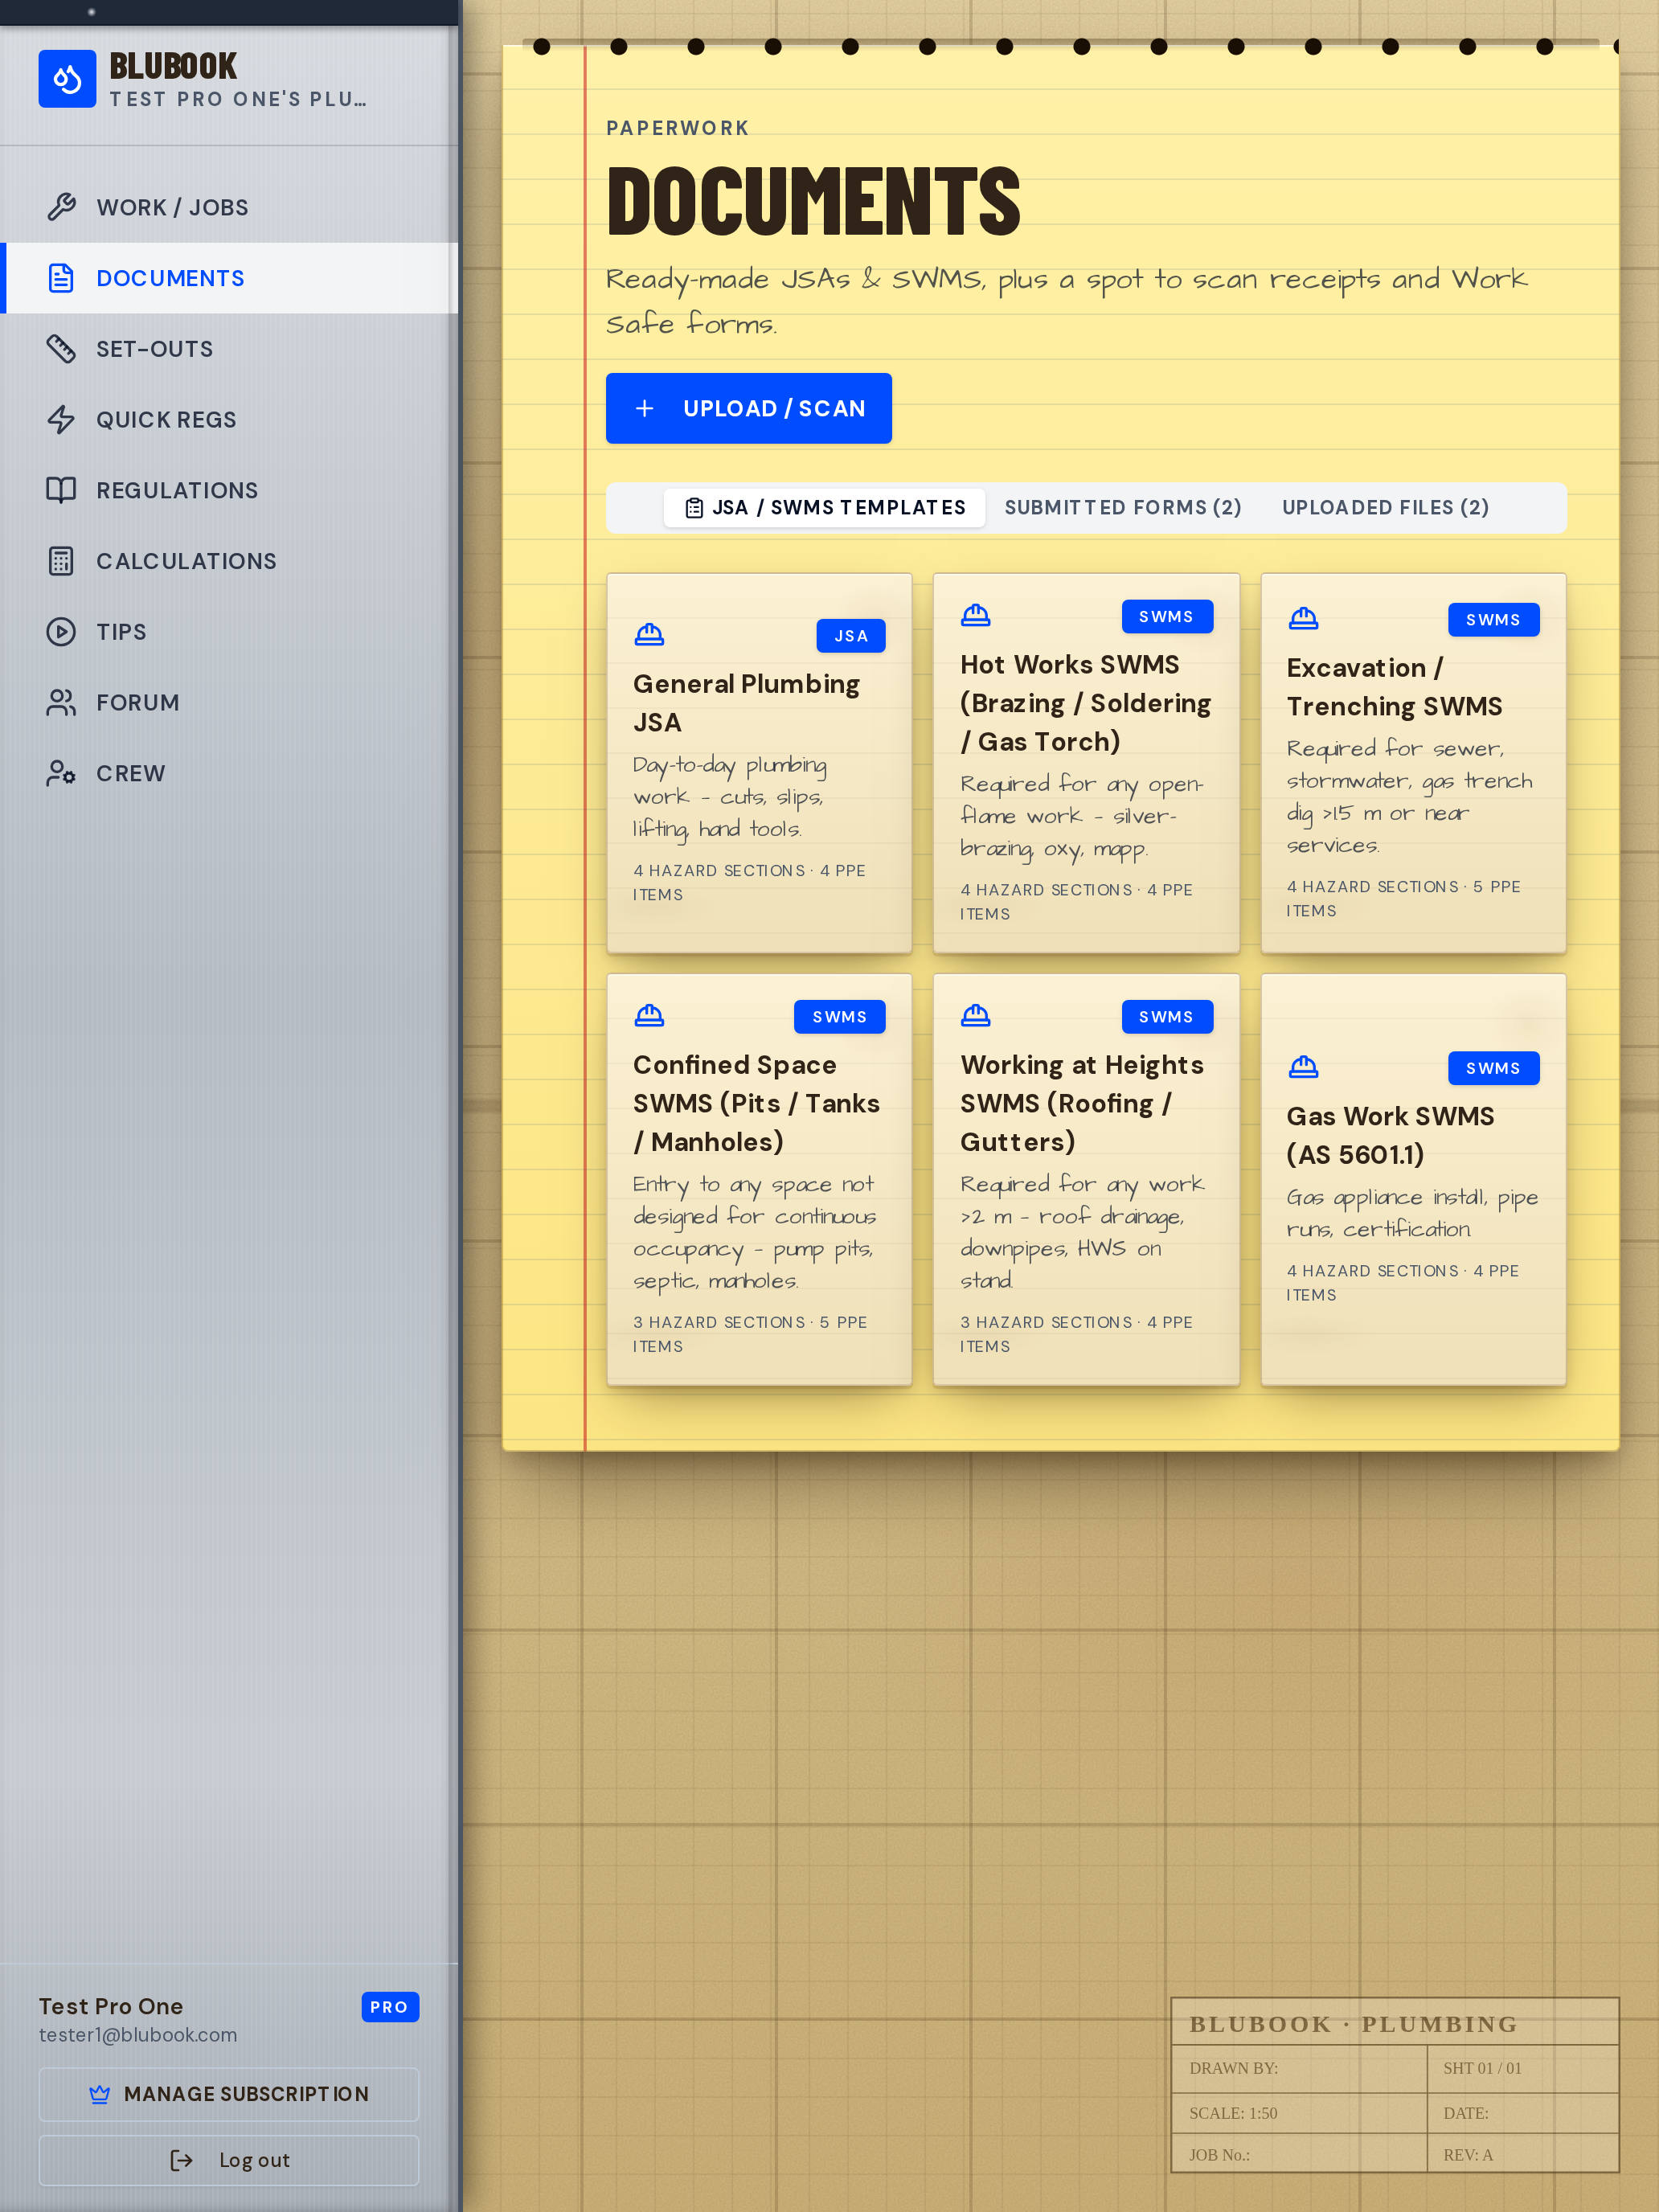Viewport: 1659px width, 2212px height.
Task: Click the Tips sidebar entry
Action: click(229, 632)
